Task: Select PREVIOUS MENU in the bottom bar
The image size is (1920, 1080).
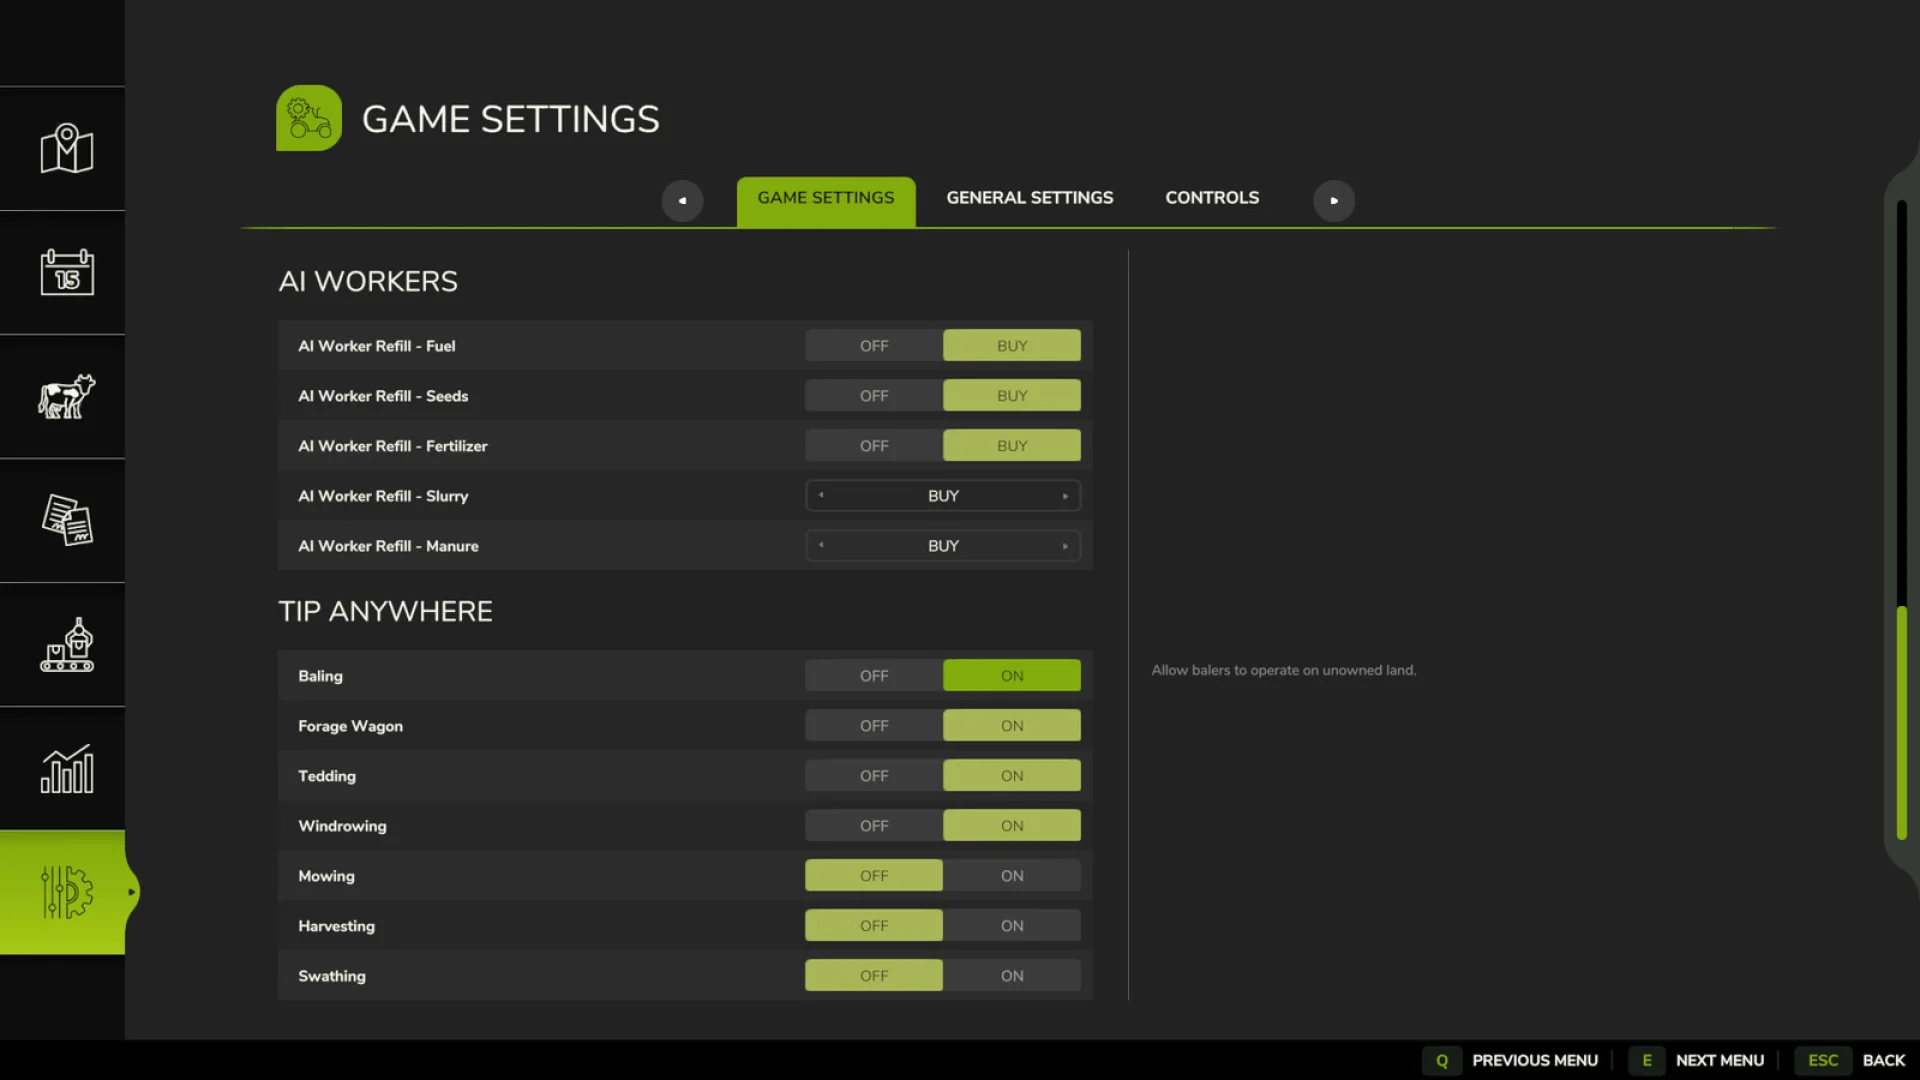Action: 1536,1060
